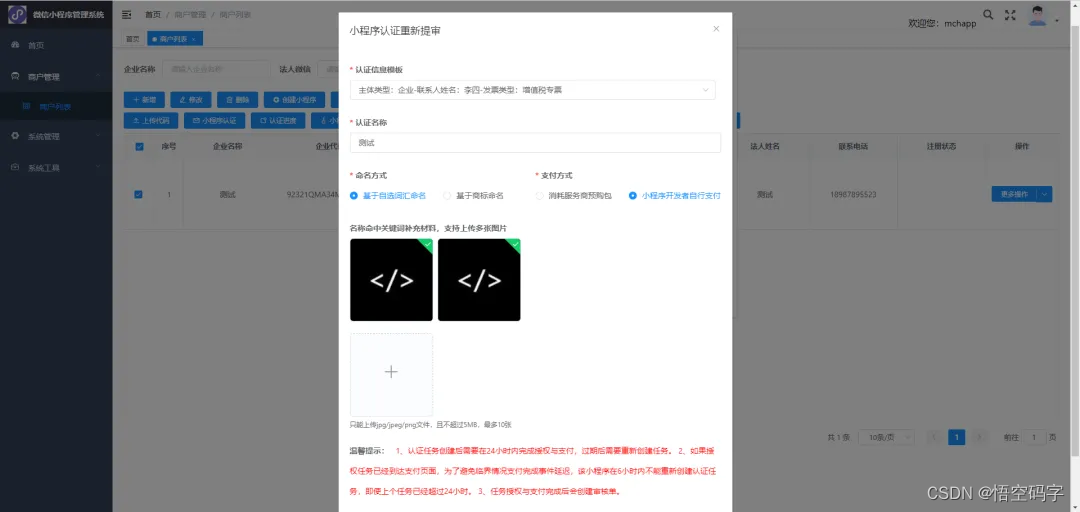The height and width of the screenshot is (512, 1080).
Task: Expand the 系统管理 sidebar menu
Action: (x=56, y=136)
